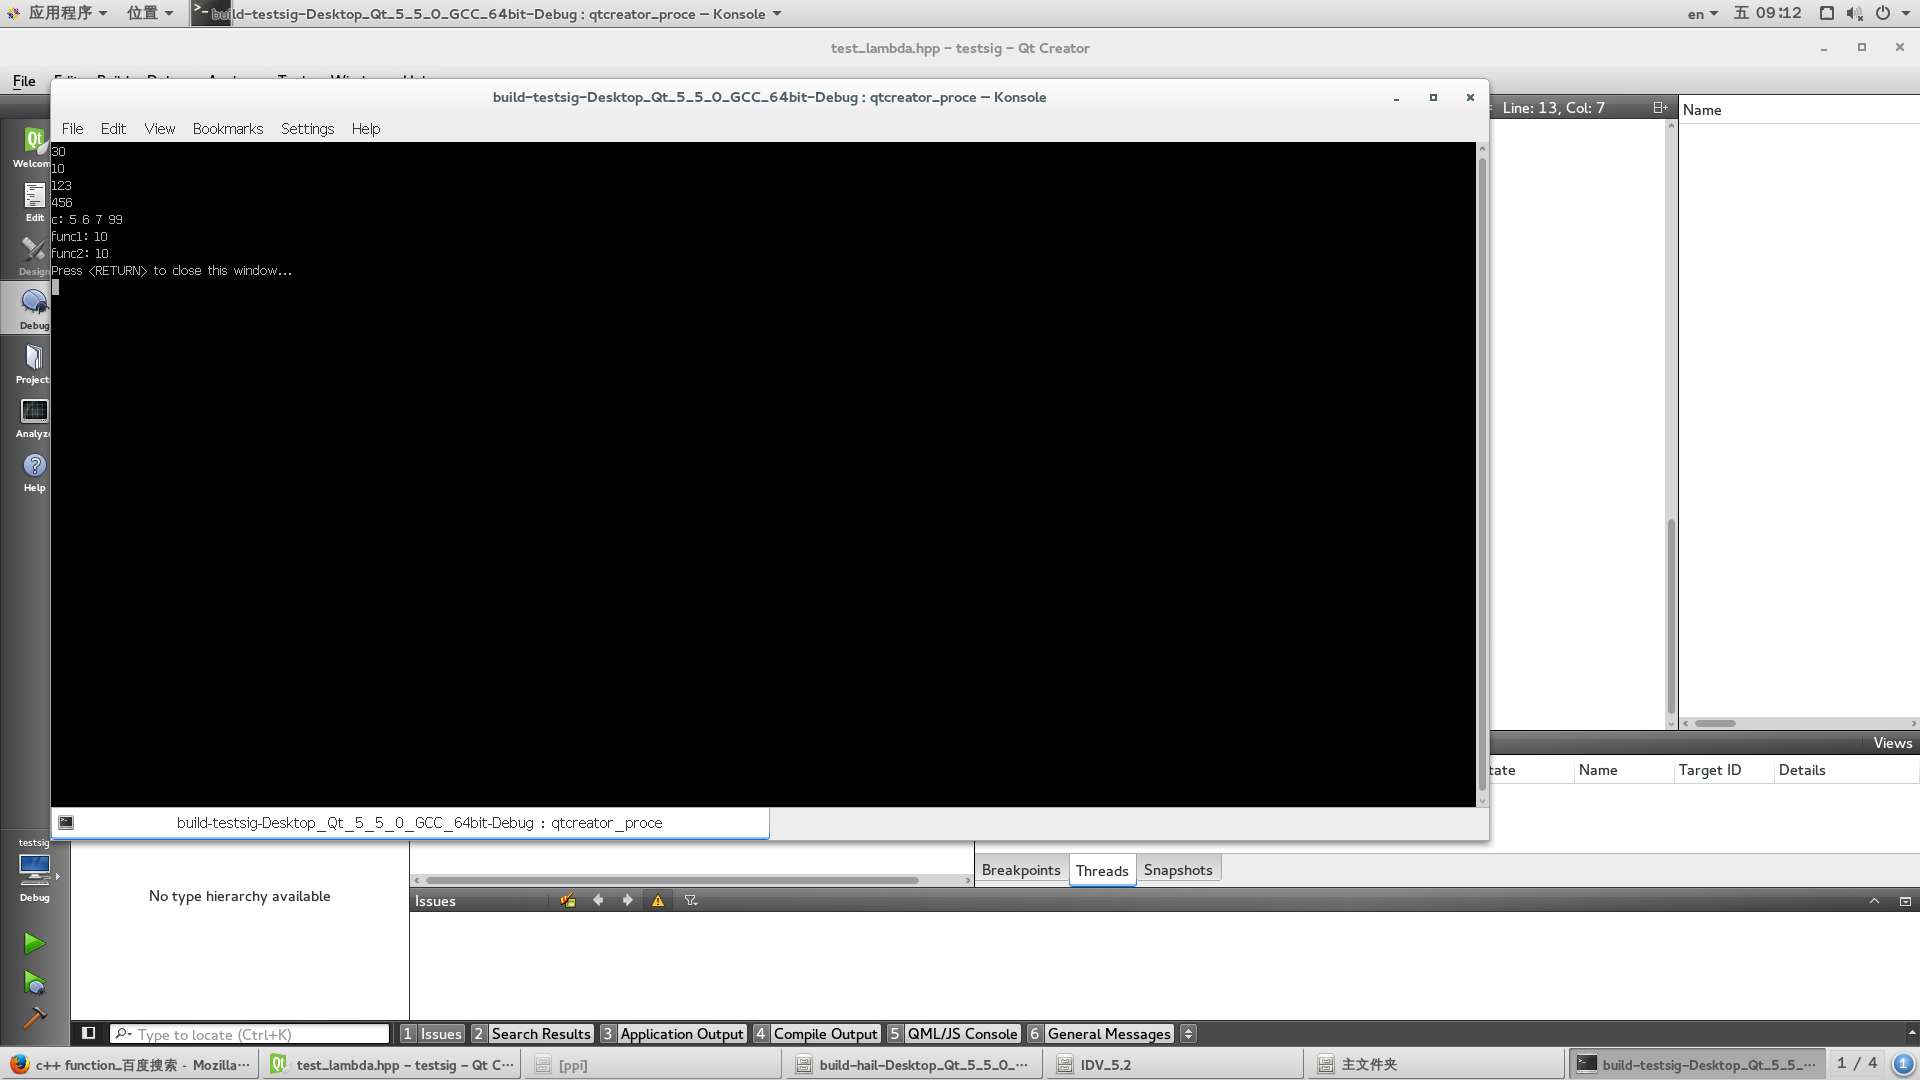This screenshot has width=1920, height=1080.
Task: Open the Compile Output pane
Action: coord(817,1034)
